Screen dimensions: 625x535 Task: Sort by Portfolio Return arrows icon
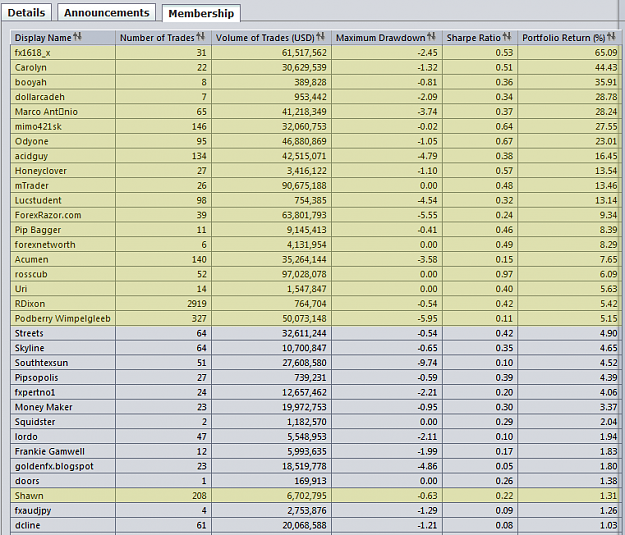click(611, 37)
